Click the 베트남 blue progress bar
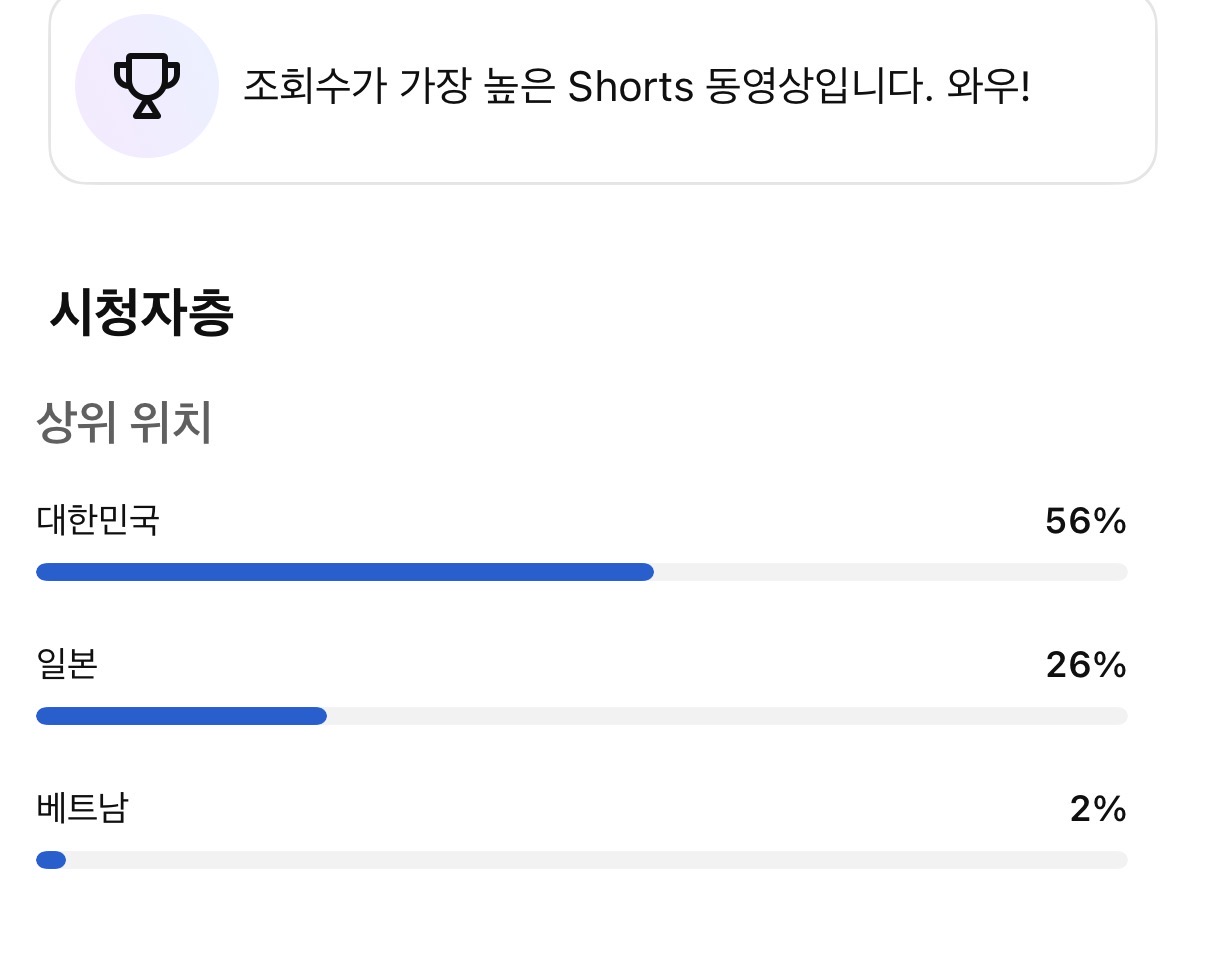The image size is (1206, 976). click(50, 860)
